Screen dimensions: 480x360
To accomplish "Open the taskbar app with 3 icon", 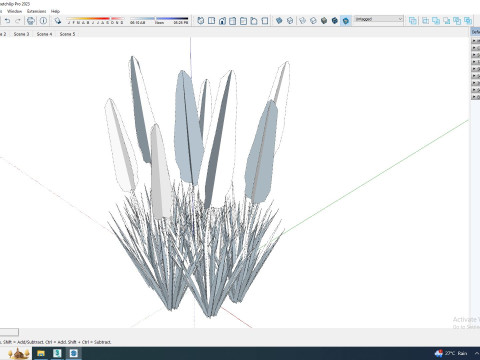I will 57,353.
